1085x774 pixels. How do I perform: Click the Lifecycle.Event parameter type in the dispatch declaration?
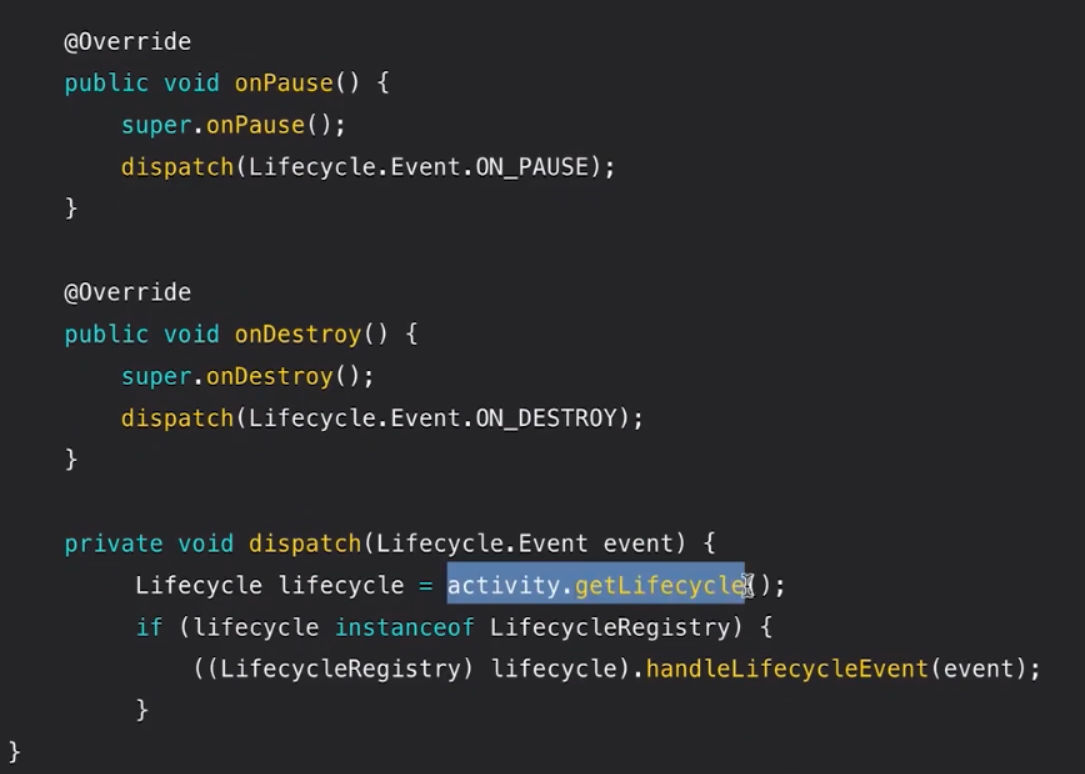pyautogui.click(x=482, y=544)
